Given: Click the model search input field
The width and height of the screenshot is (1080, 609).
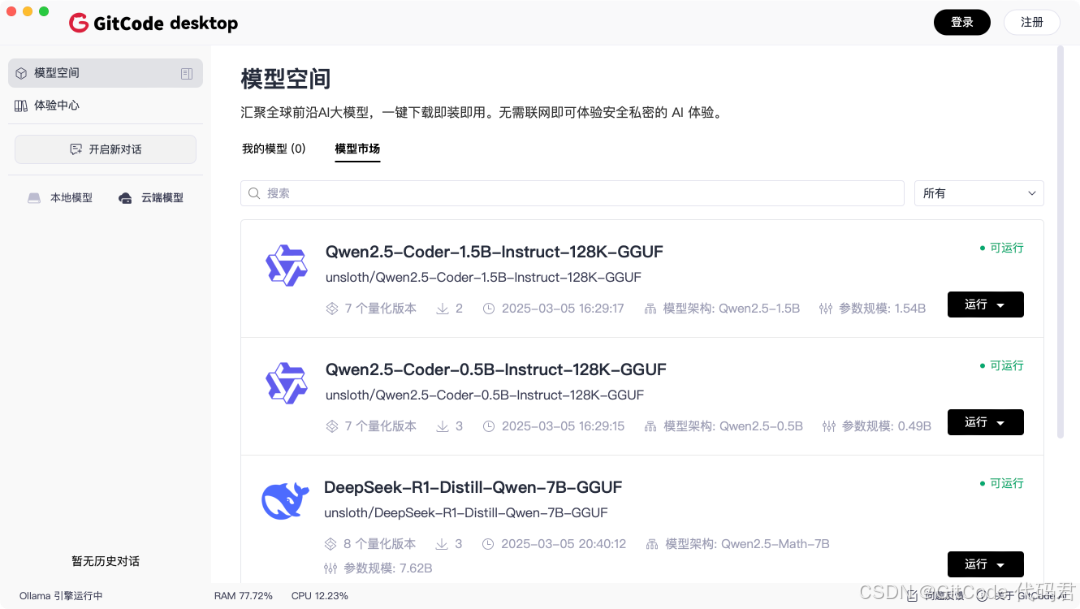Looking at the screenshot, I should click(x=572, y=194).
